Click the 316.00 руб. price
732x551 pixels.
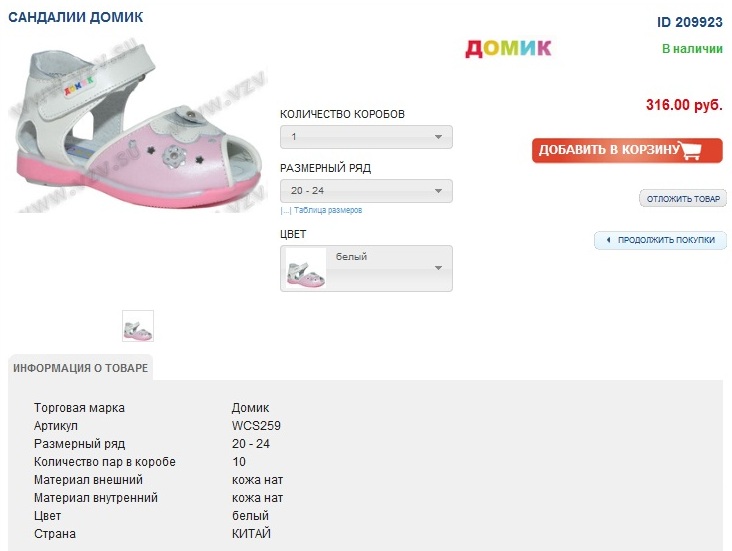click(684, 104)
